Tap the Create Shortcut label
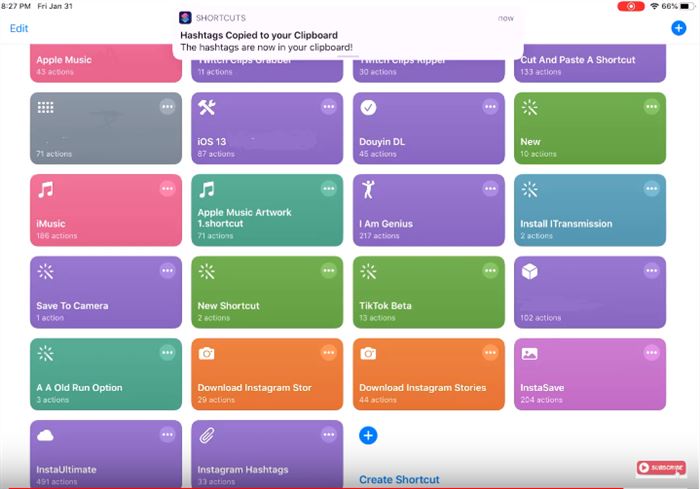 tap(399, 479)
